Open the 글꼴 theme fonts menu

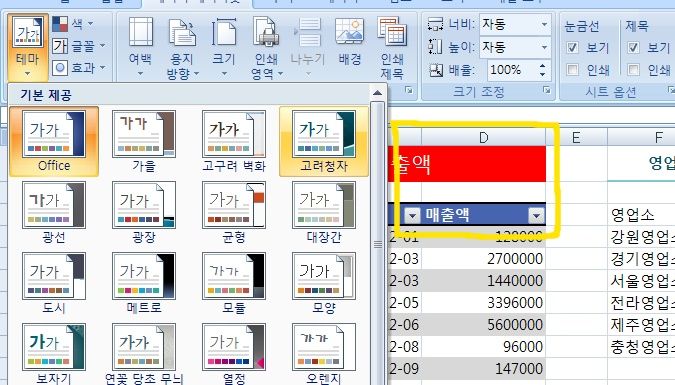coord(79,46)
